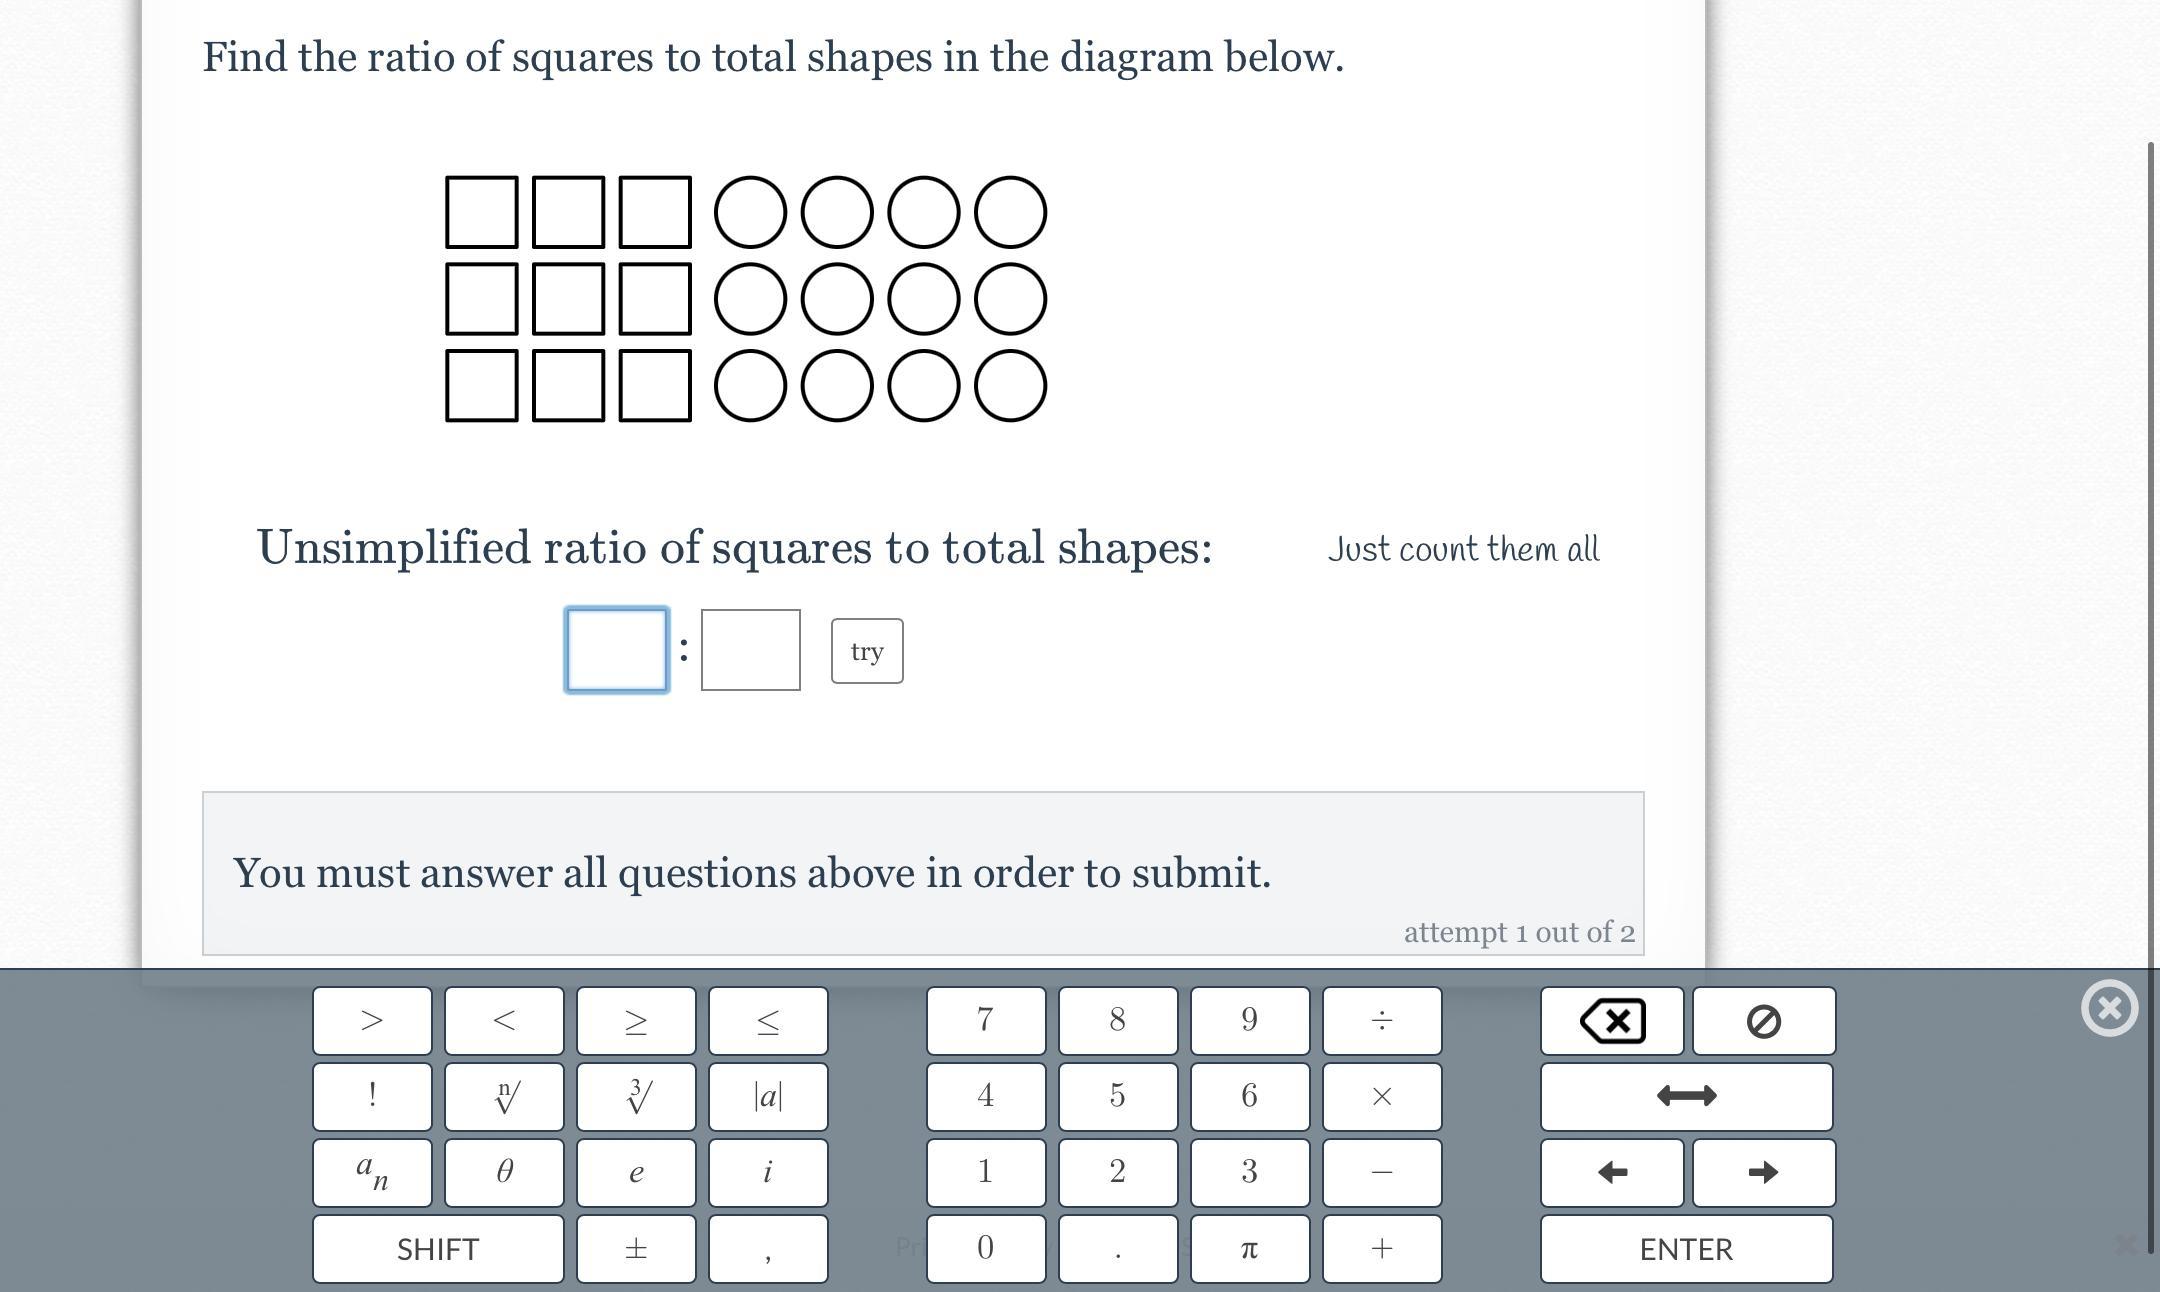2160x1292 pixels.
Task: Insert cube root symbol key
Action: (x=636, y=1096)
